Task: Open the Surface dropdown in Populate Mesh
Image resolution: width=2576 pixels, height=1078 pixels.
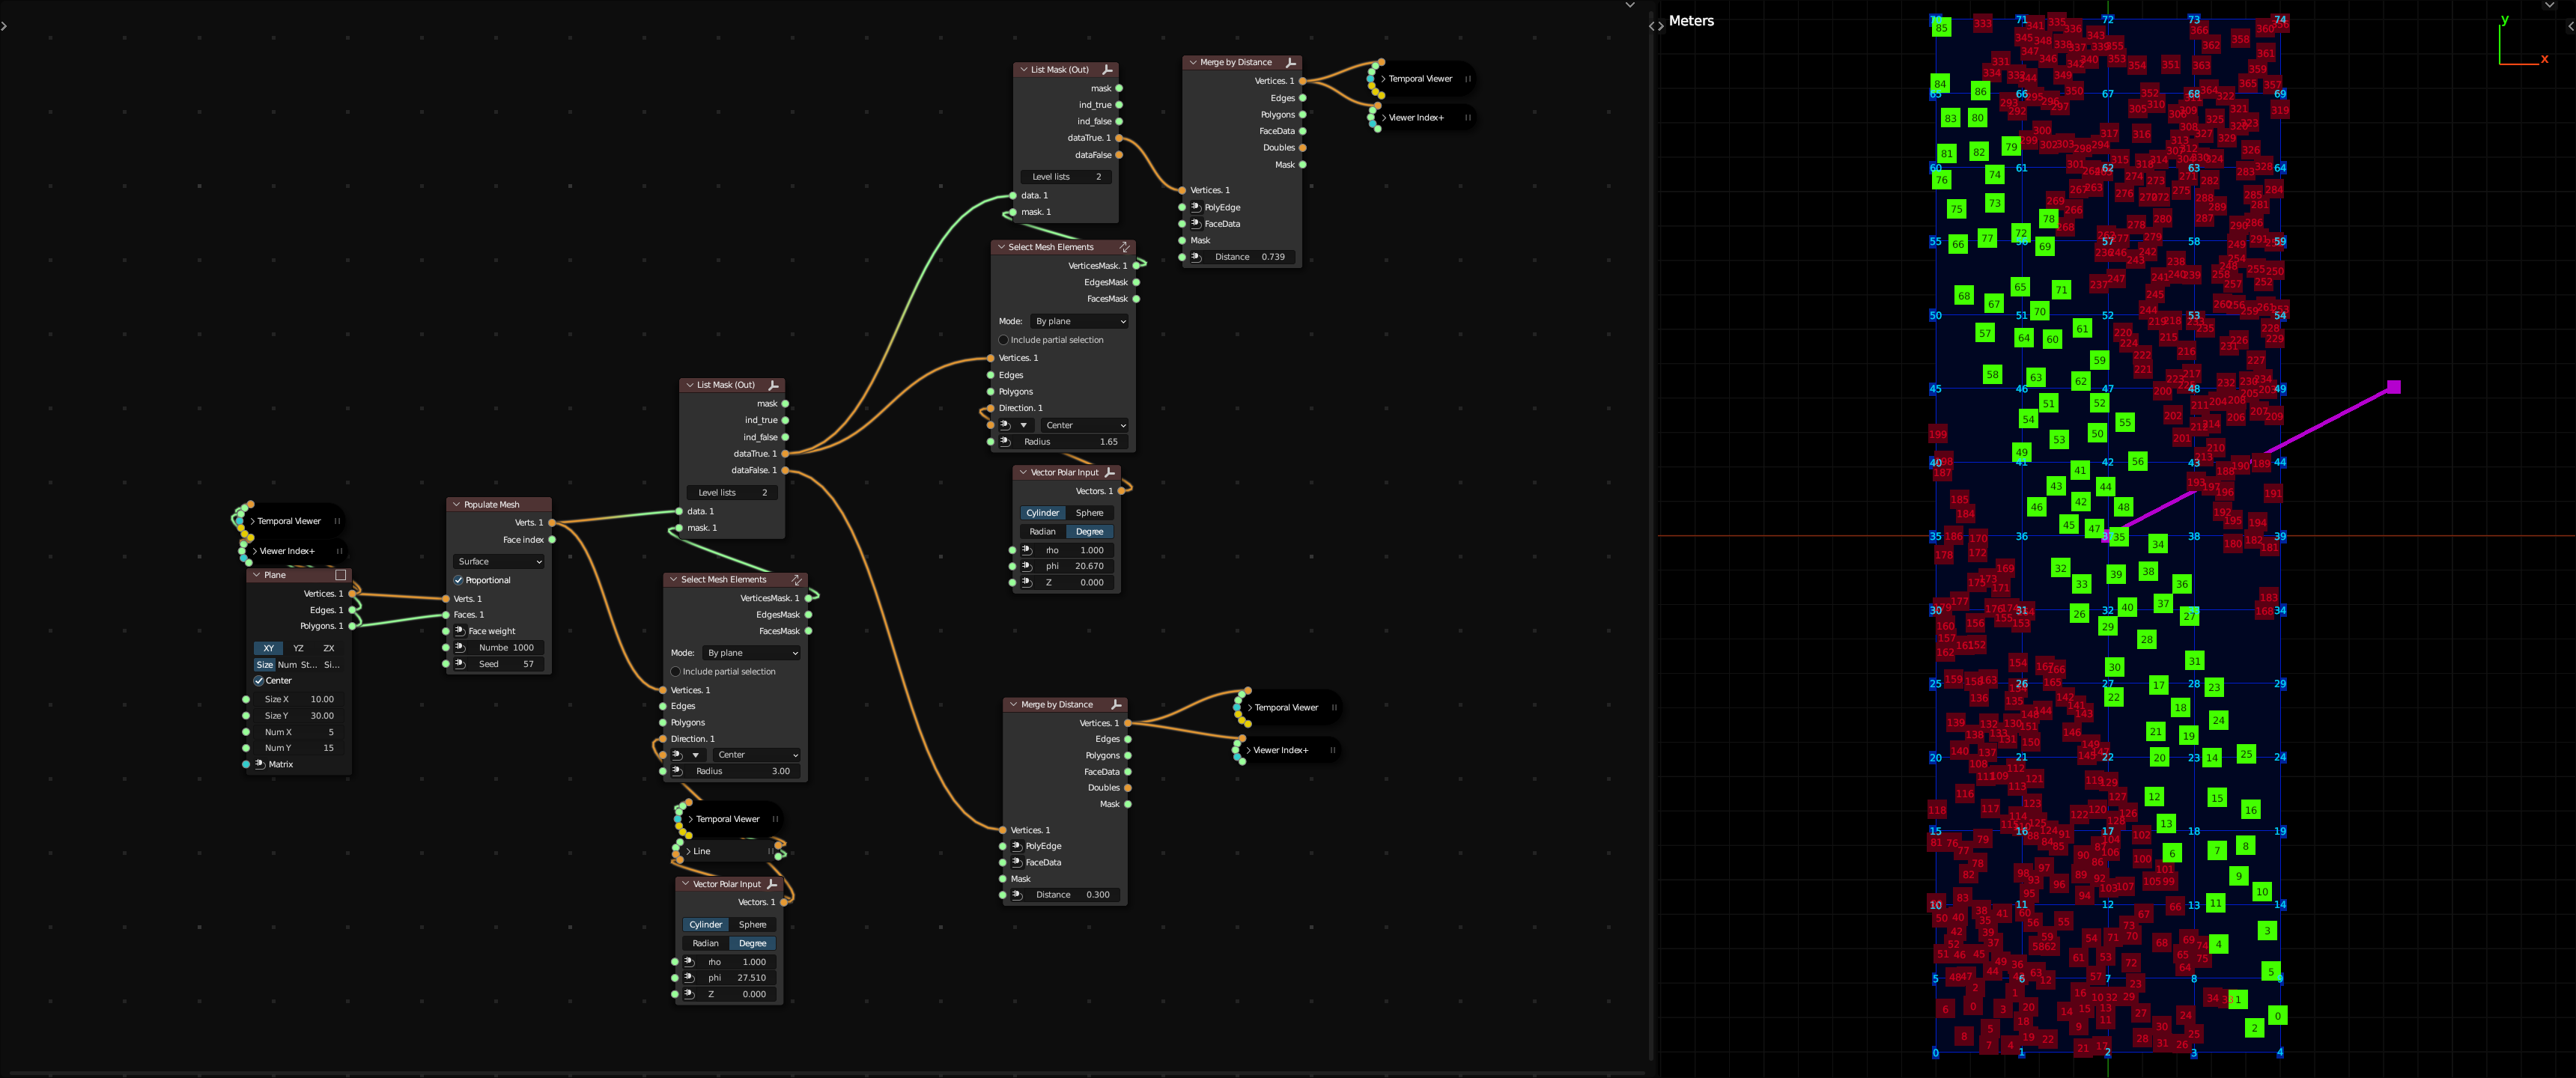Action: coord(499,562)
